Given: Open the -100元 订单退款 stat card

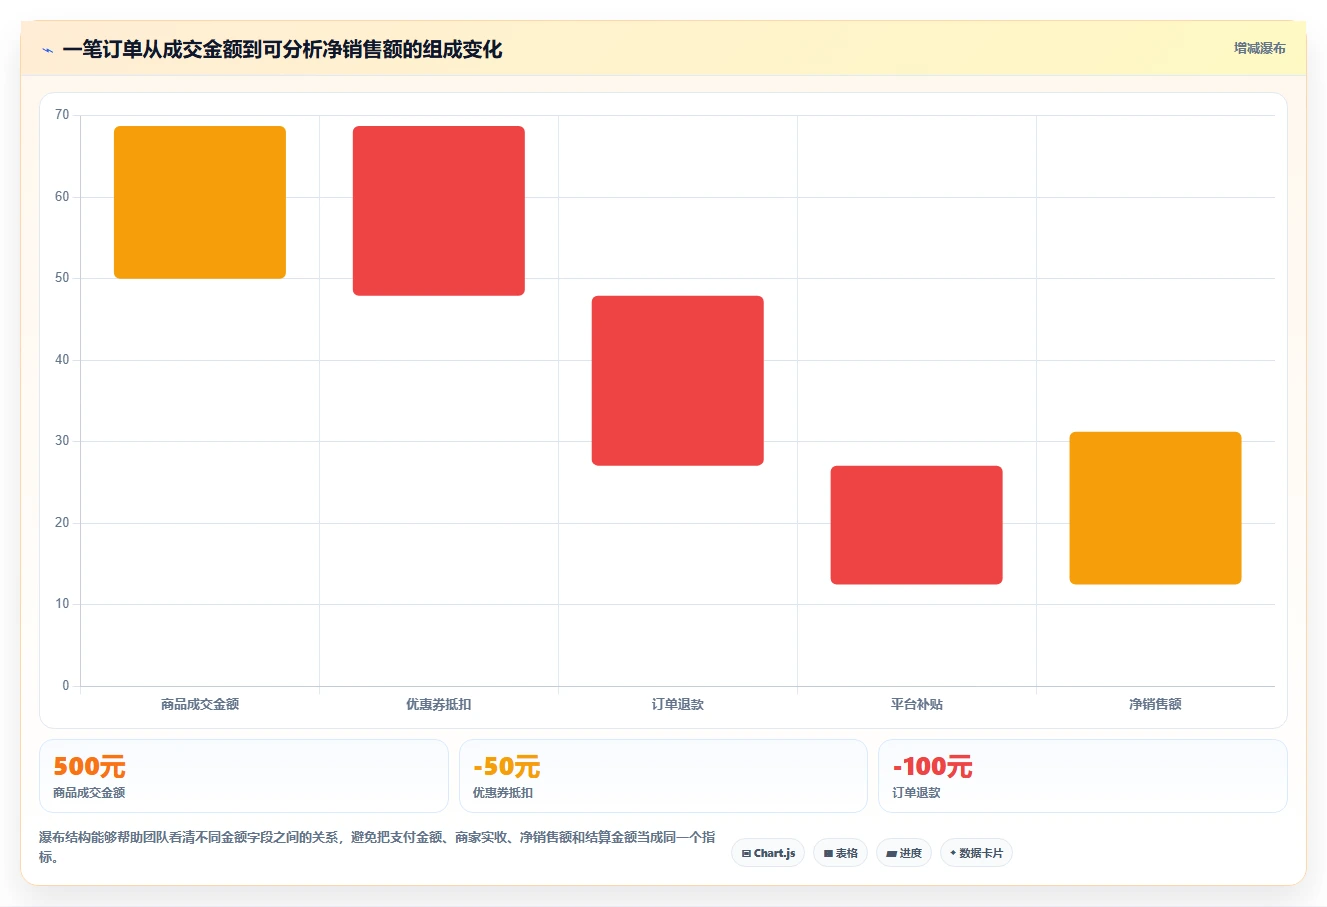Looking at the screenshot, I should coord(1083,776).
